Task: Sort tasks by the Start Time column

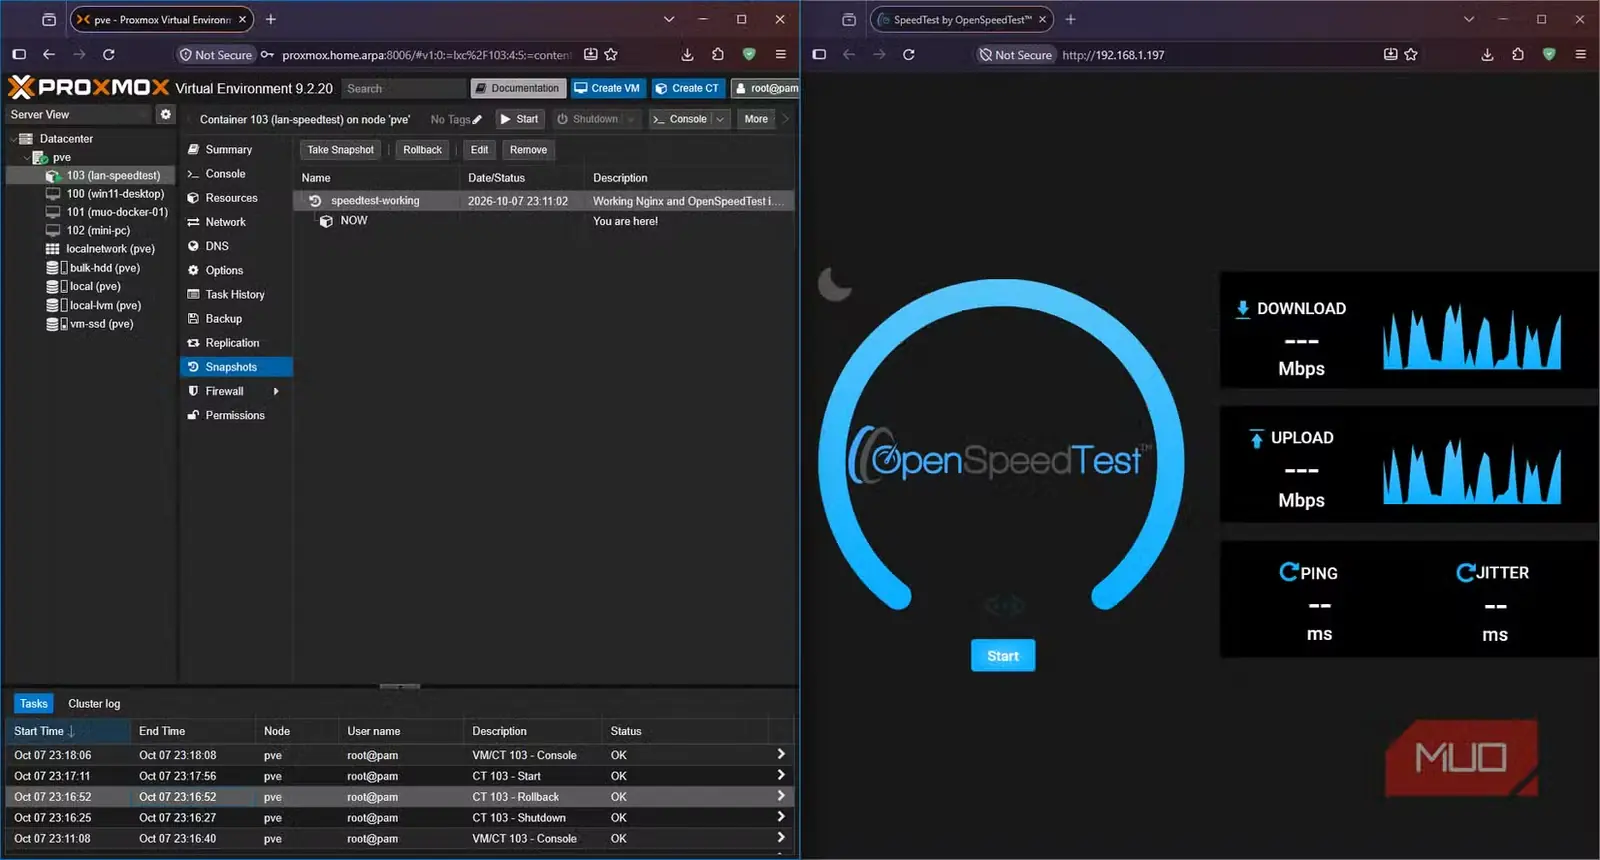Action: tap(68, 732)
